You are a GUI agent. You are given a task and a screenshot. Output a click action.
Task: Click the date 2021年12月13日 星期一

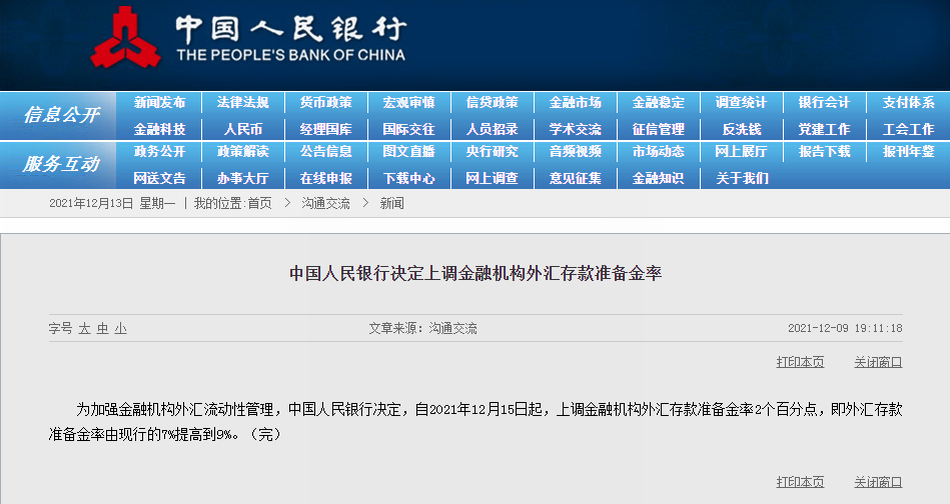tap(112, 204)
